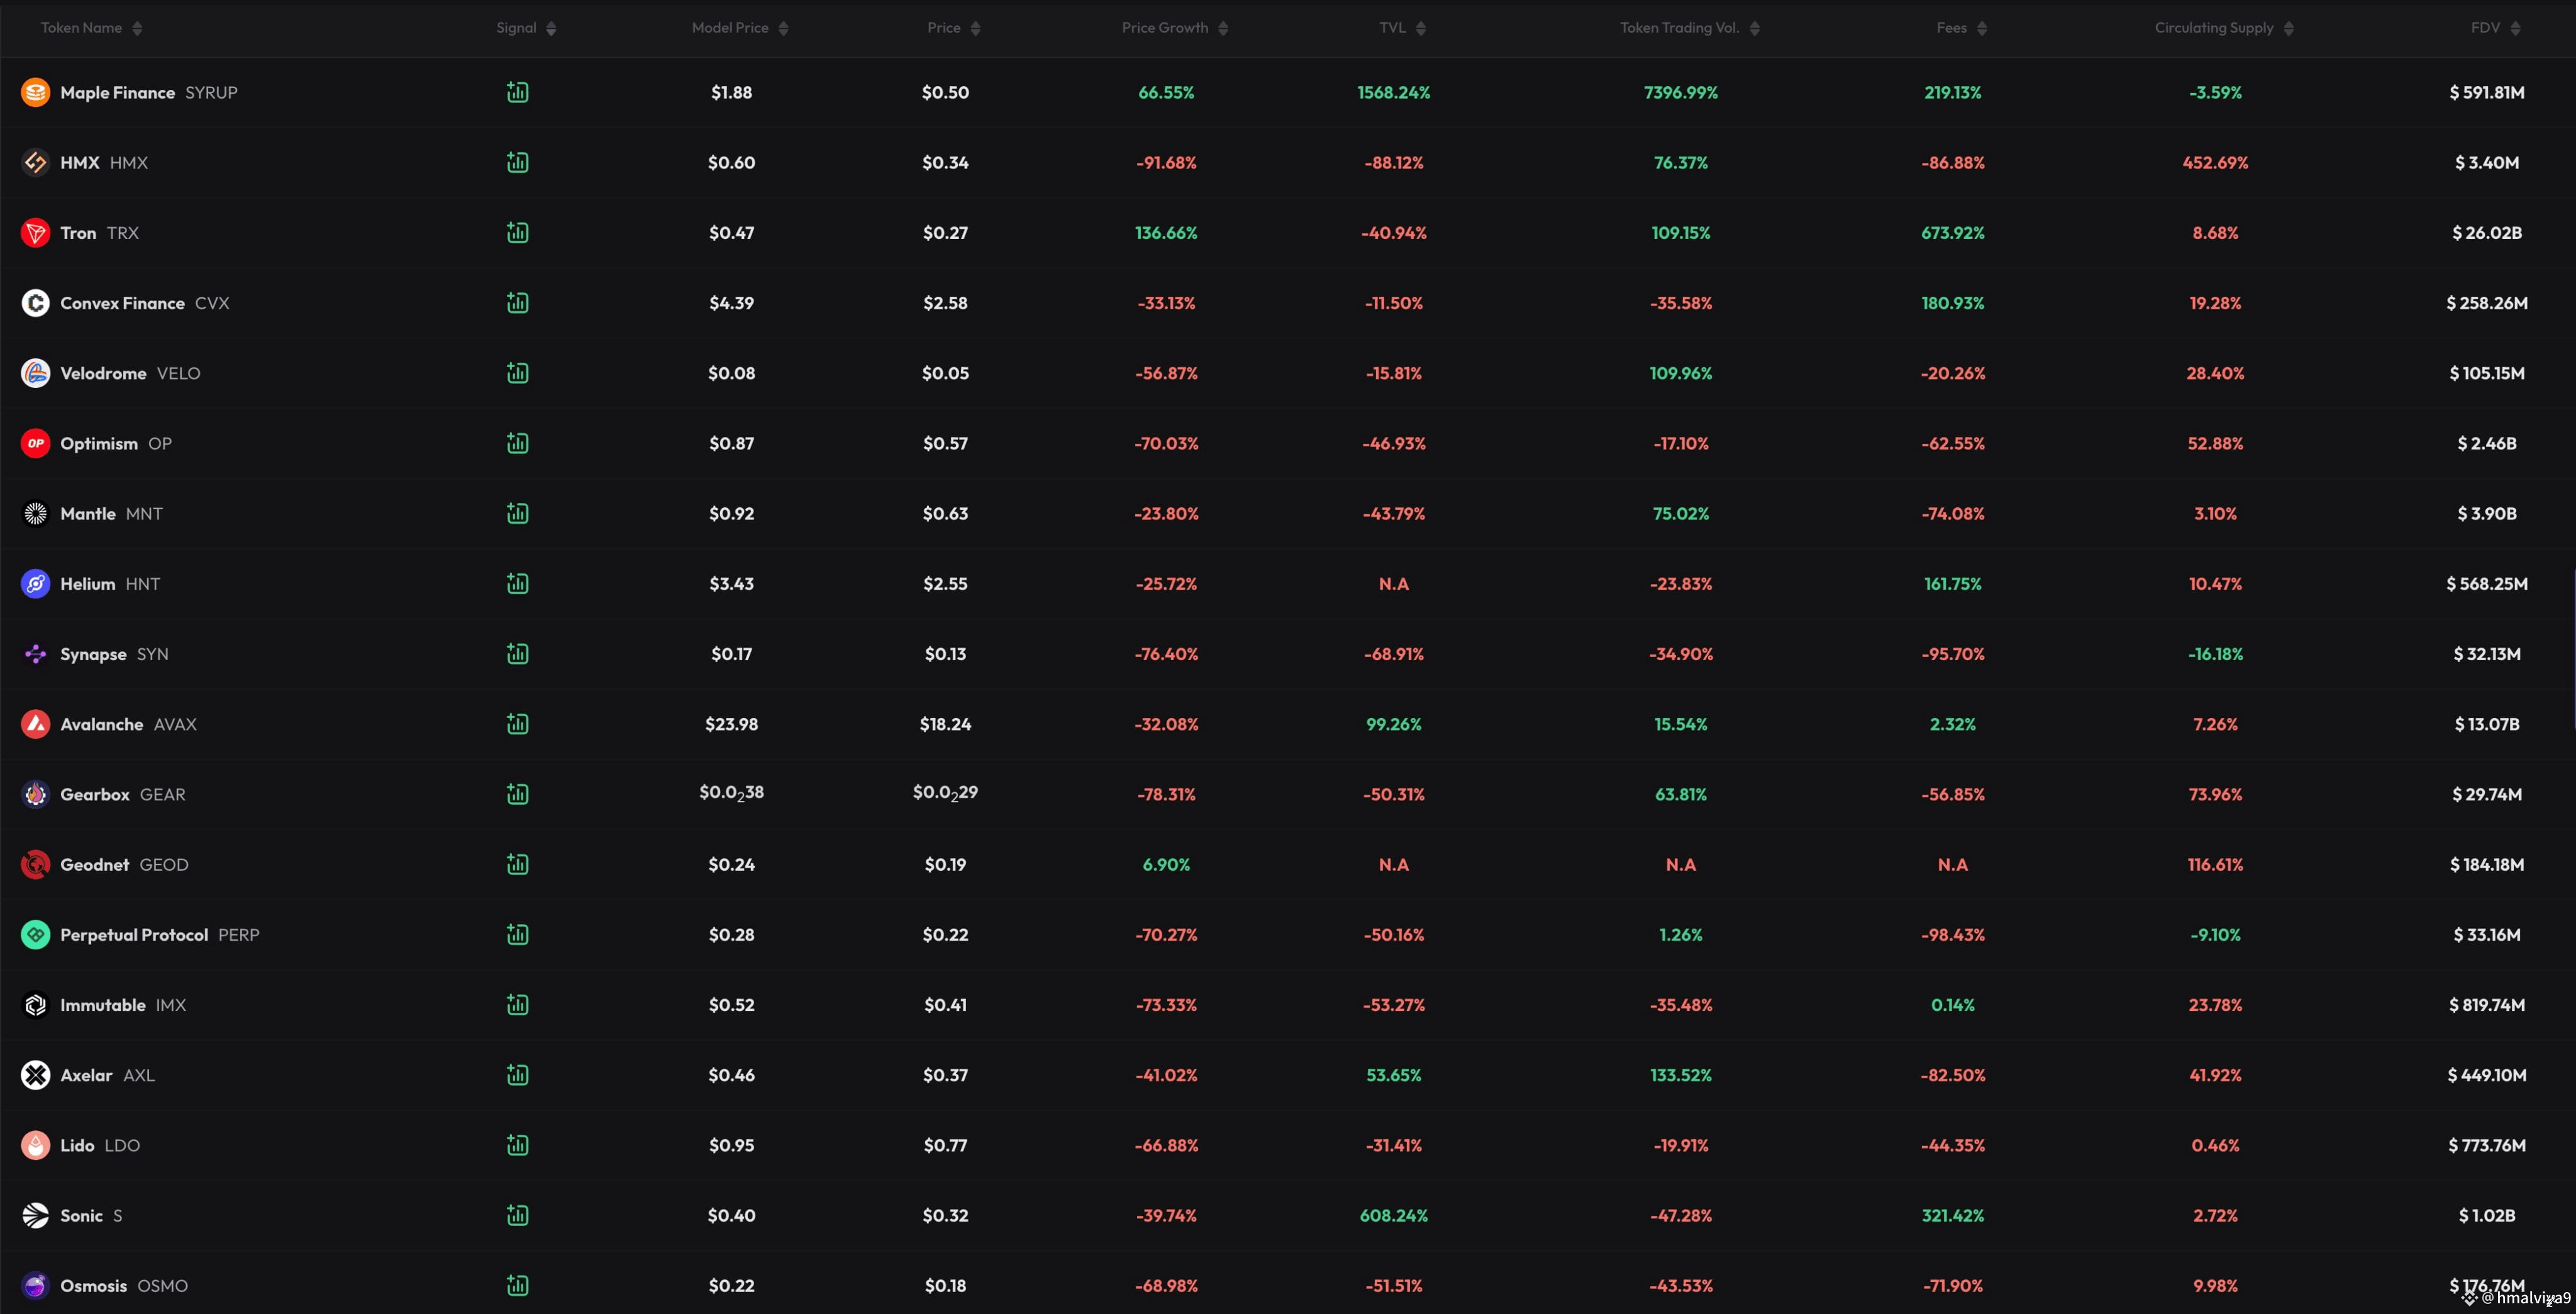Open the Synapse SYN token page
The height and width of the screenshot is (1314, 2576).
click(114, 654)
